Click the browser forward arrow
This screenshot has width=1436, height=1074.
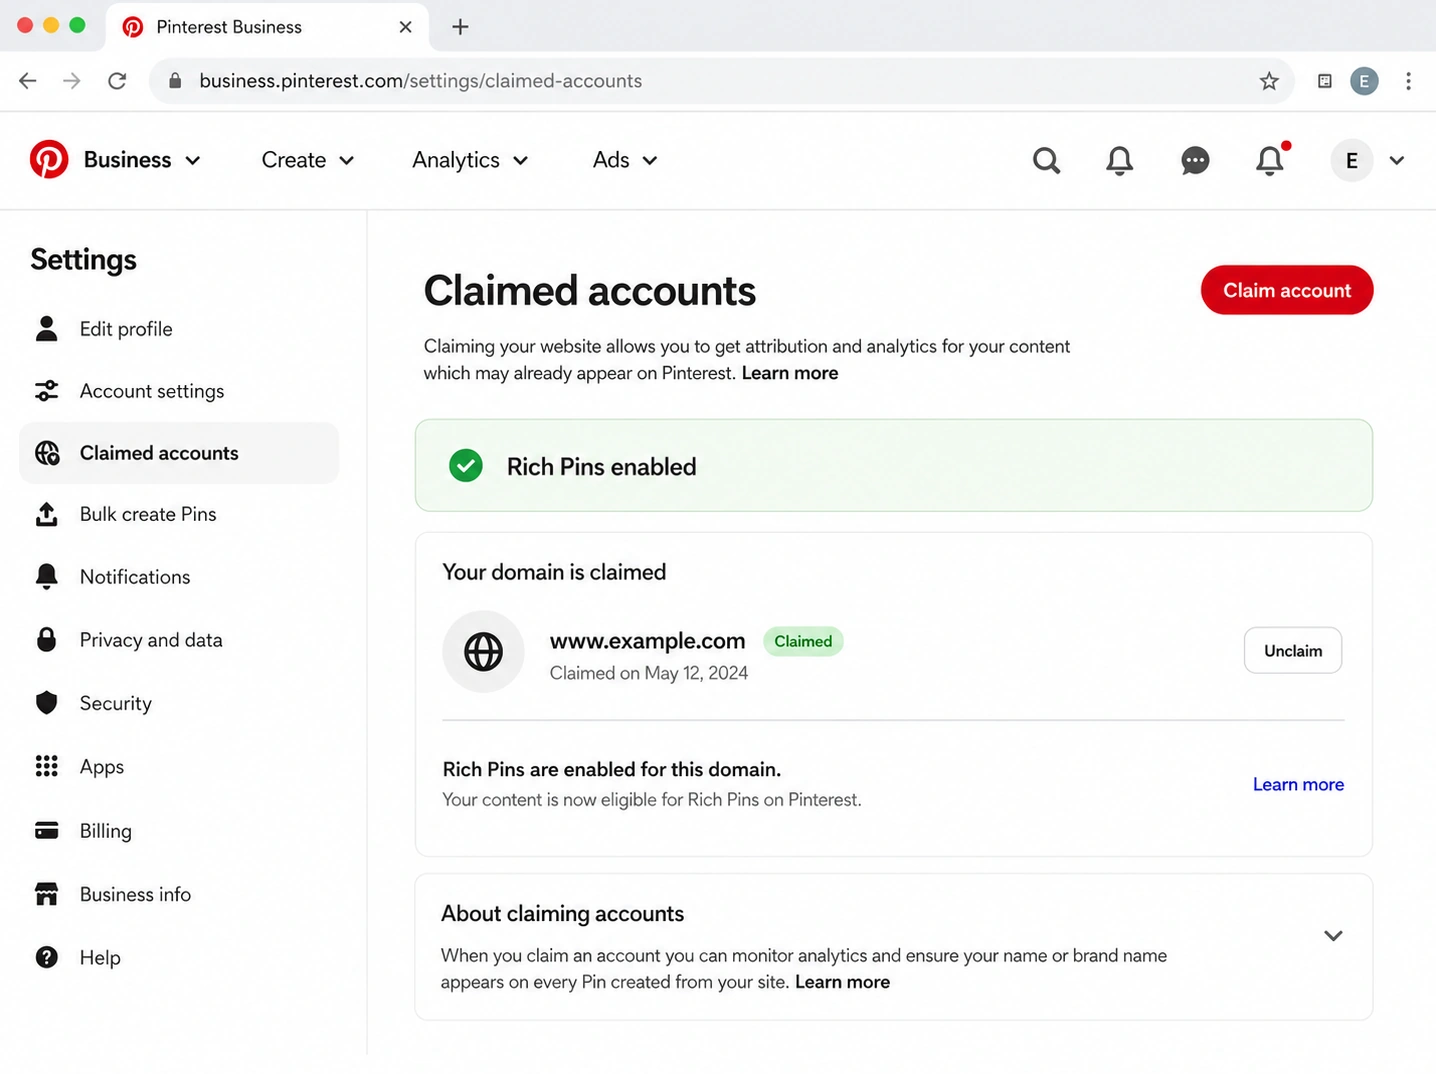coord(72,81)
